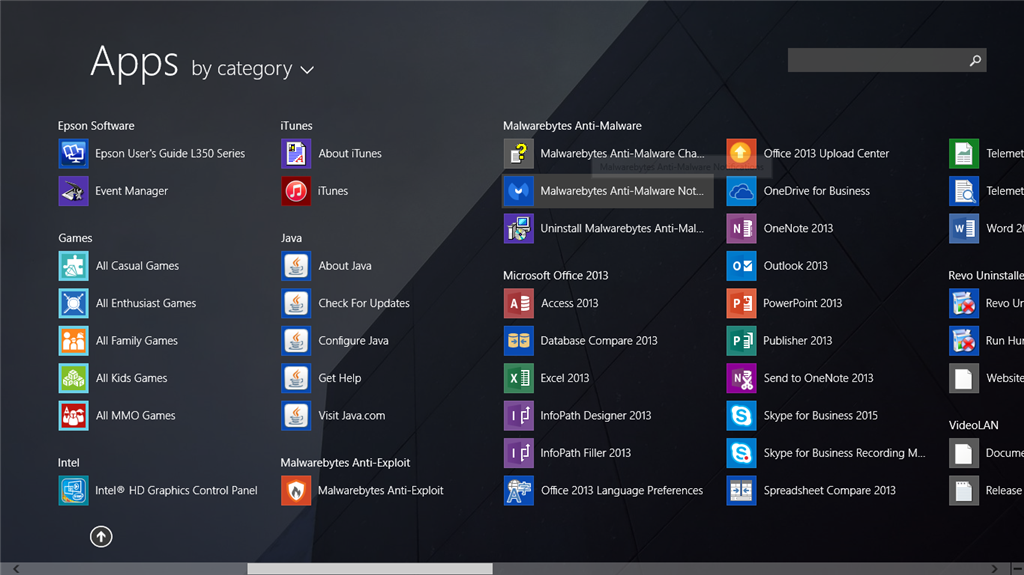Launch OneDrive for Business cloud icon
Viewport: 1024px width, 575px height.
pos(741,191)
